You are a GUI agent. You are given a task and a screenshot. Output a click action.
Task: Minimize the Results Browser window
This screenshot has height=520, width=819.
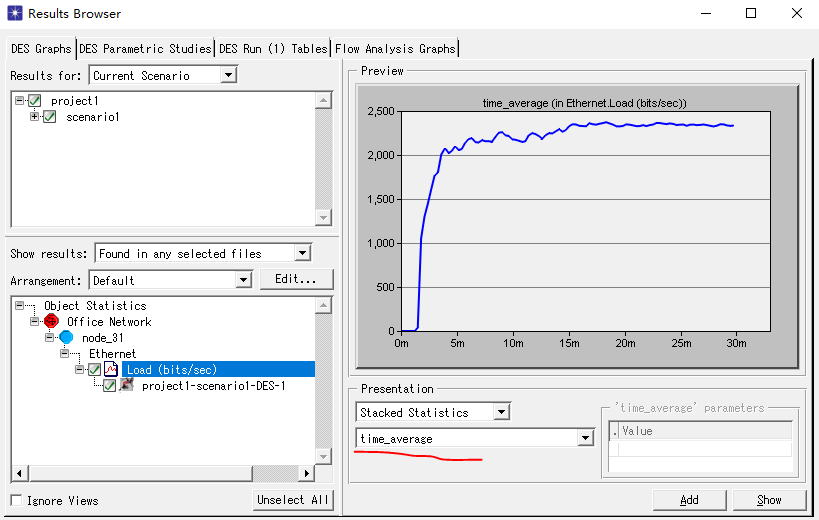point(706,13)
